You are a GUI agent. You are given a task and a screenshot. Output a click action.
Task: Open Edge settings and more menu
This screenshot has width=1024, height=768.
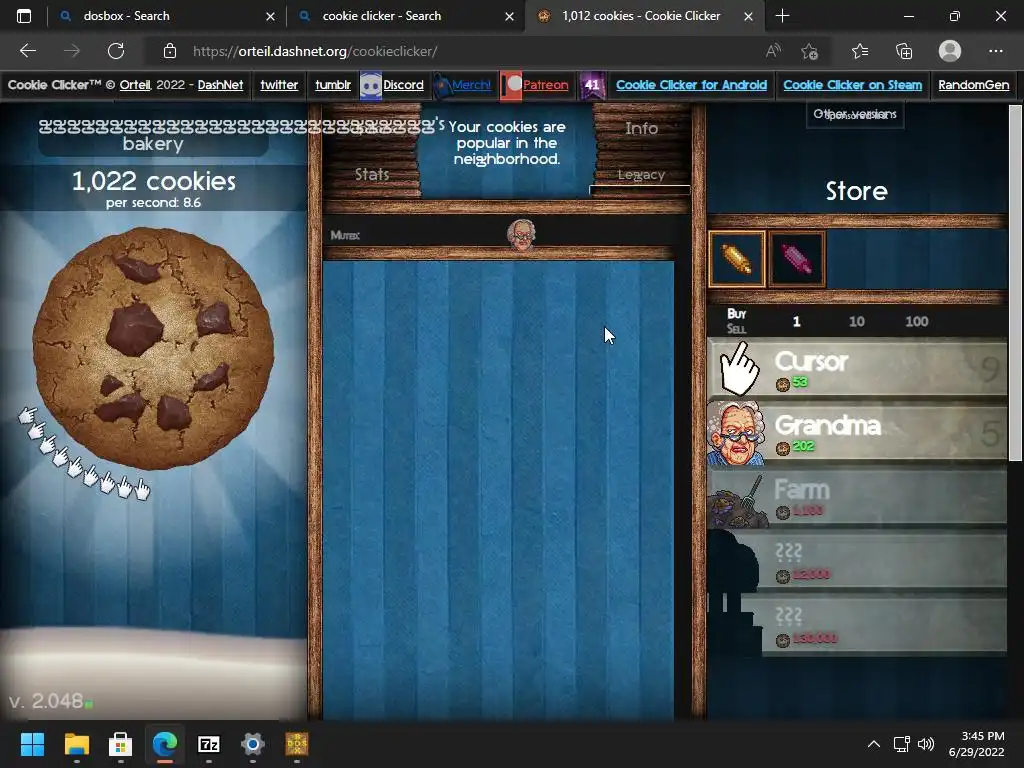pyautogui.click(x=995, y=51)
